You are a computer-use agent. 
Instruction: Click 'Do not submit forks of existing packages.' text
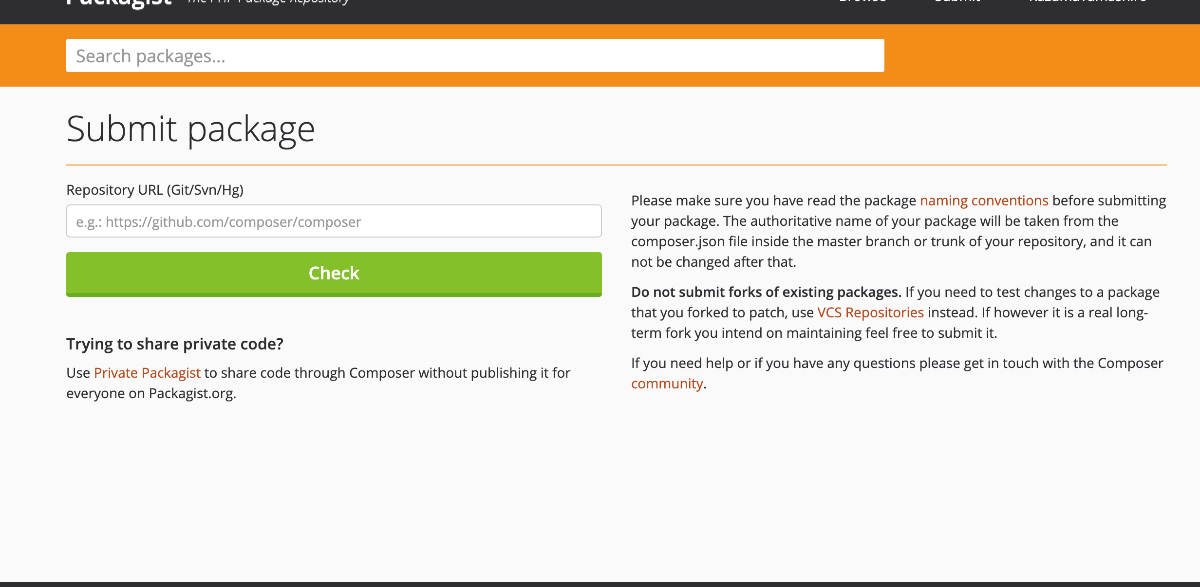click(766, 292)
